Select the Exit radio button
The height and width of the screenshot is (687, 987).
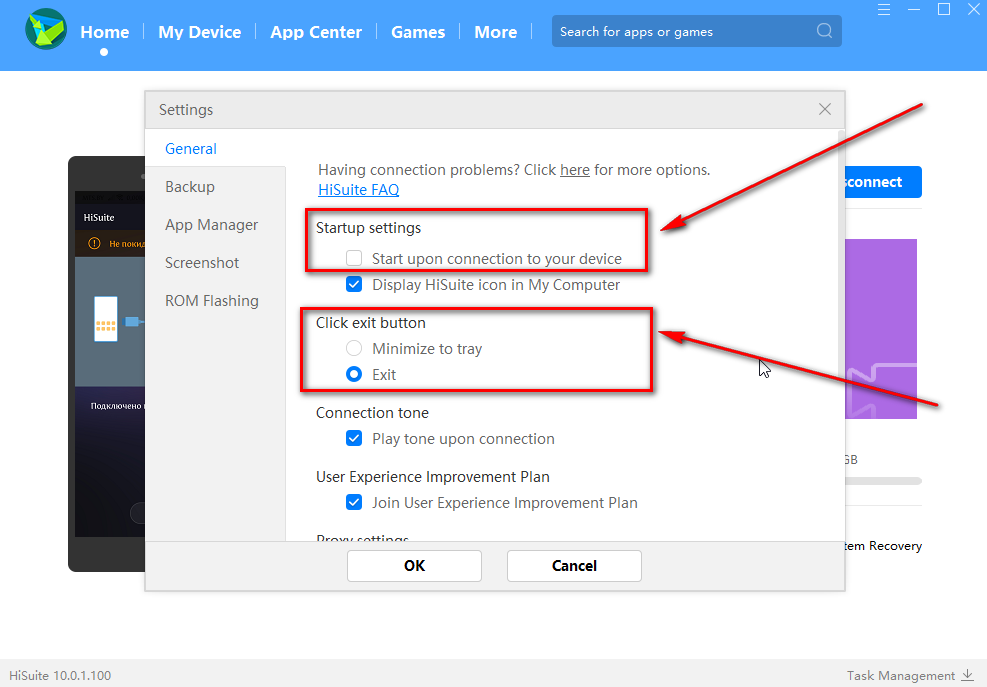pyautogui.click(x=354, y=374)
